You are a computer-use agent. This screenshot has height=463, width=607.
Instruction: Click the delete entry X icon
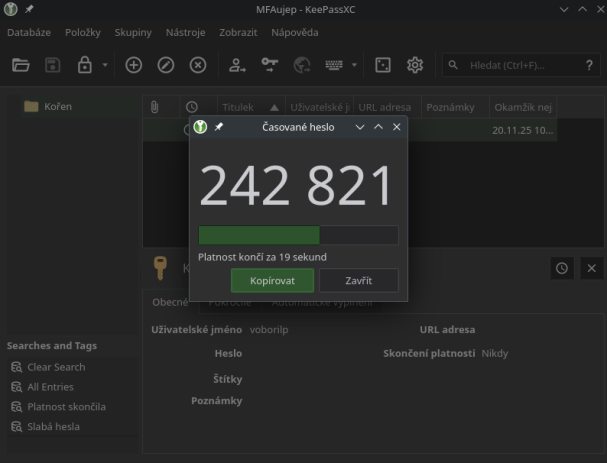(198, 65)
